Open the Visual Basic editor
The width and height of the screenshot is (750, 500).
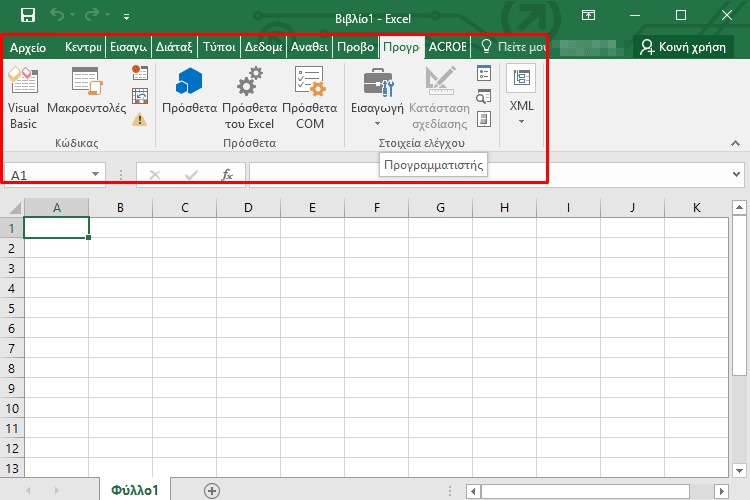(23, 98)
